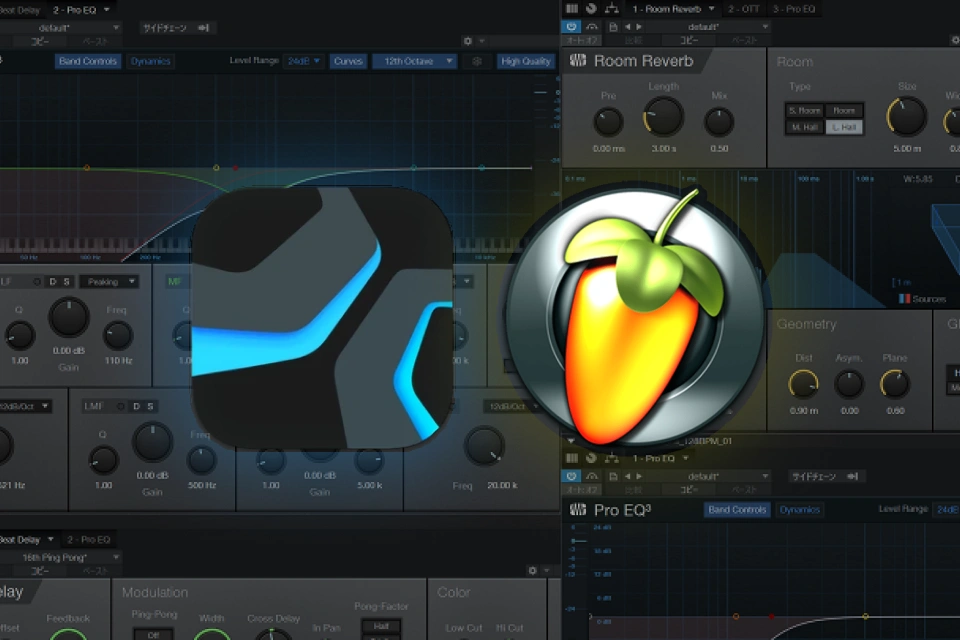Screen dimensions: 960x640
Task: Click the sidechain icon in the 2 - Pro EQ window
Action: [204, 28]
